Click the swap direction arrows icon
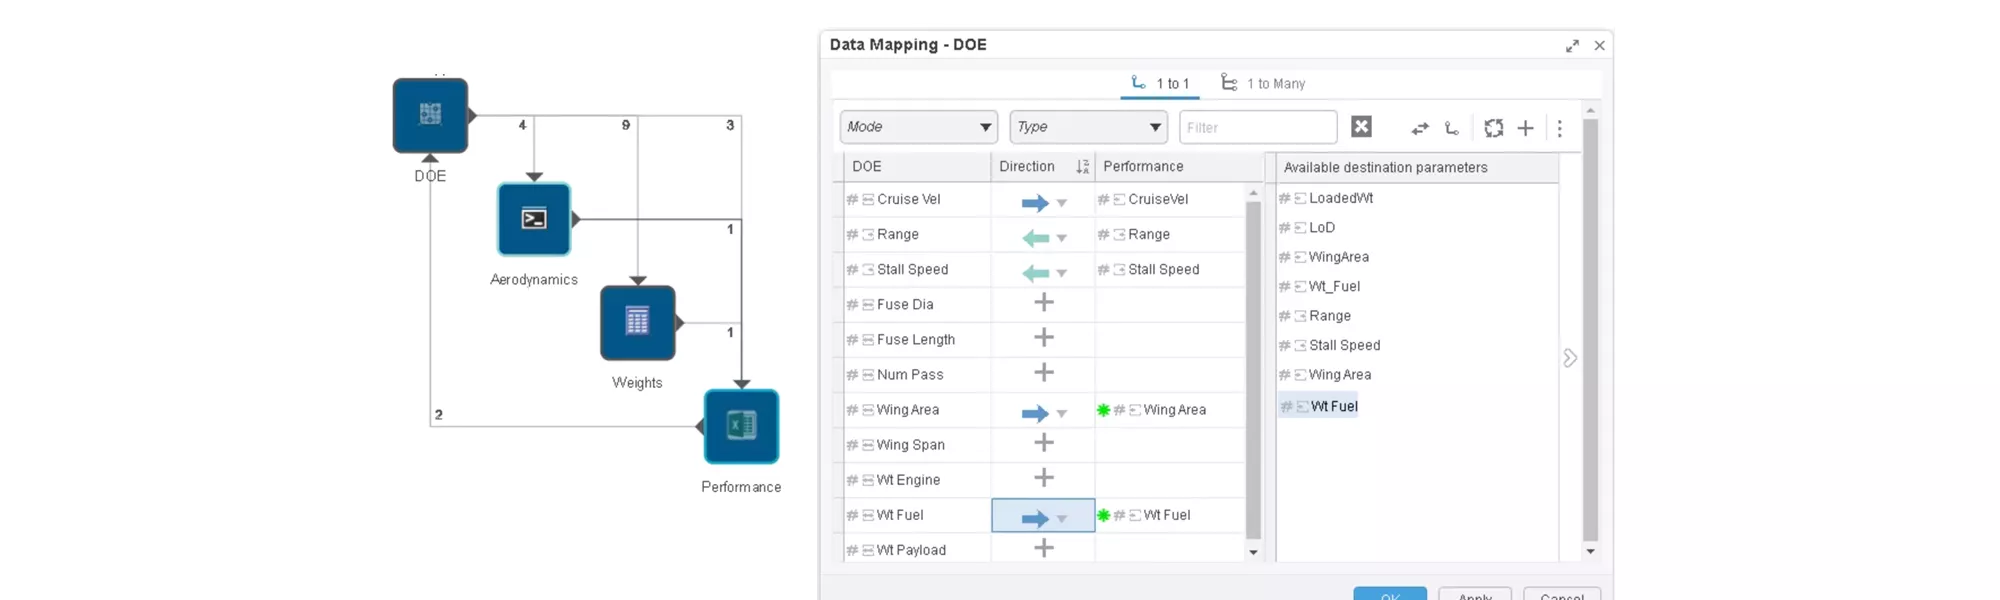Image resolution: width=2000 pixels, height=600 pixels. pos(1420,128)
